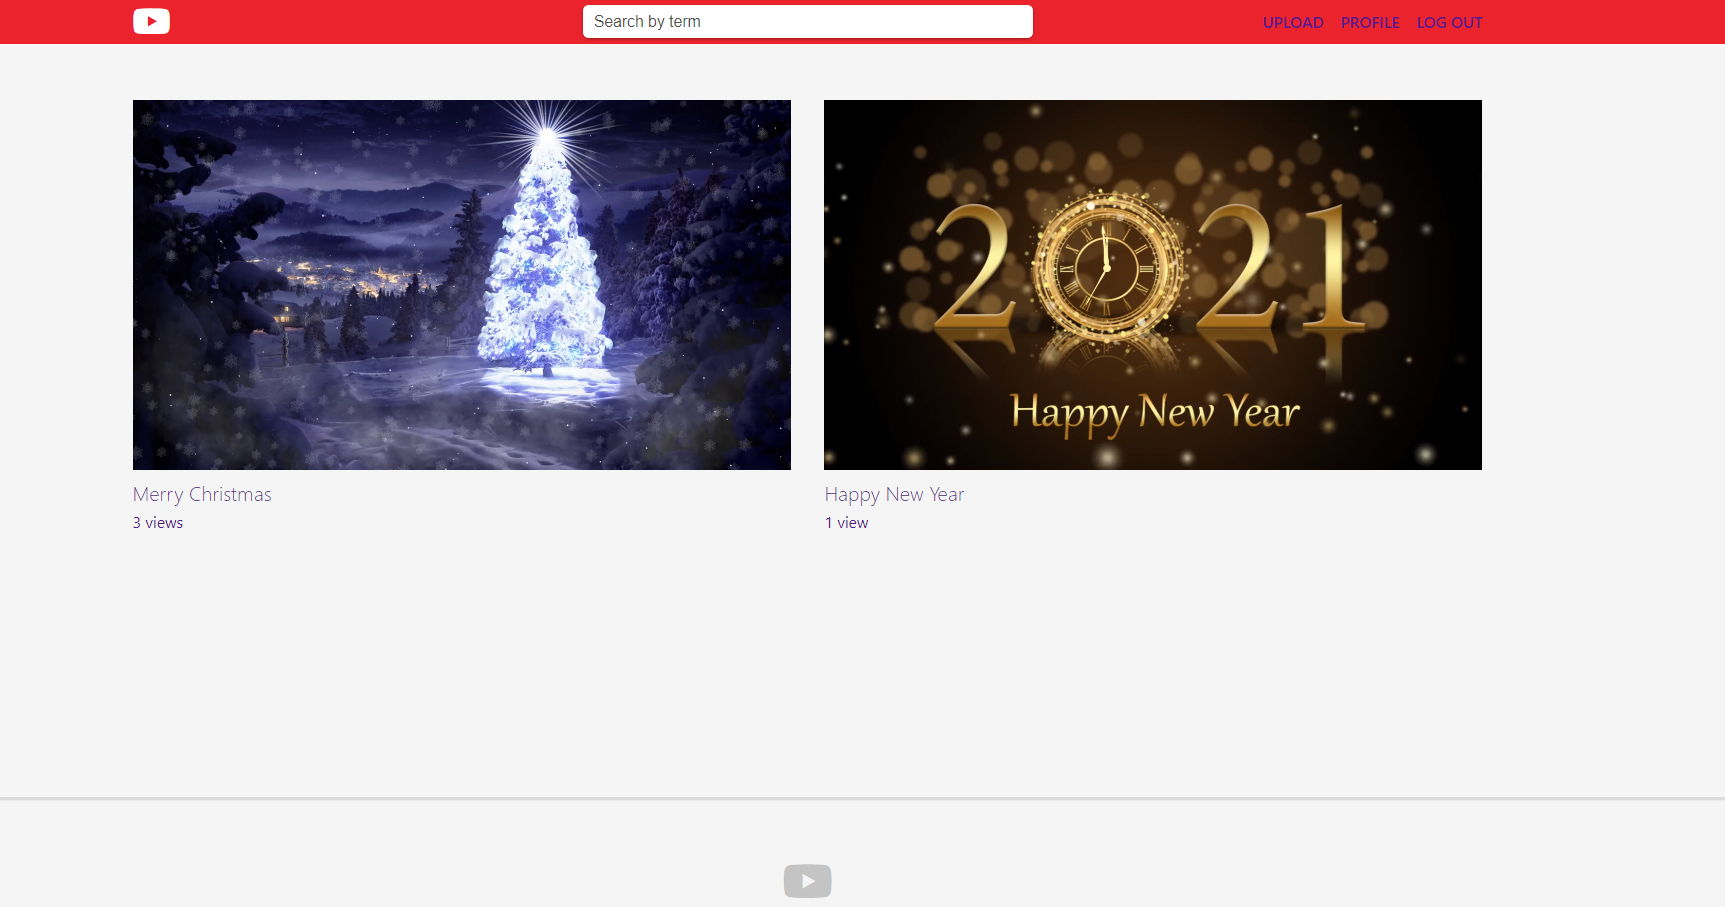The height and width of the screenshot is (907, 1725).
Task: Click the UPLOAD link in the navigation
Action: 1293,22
